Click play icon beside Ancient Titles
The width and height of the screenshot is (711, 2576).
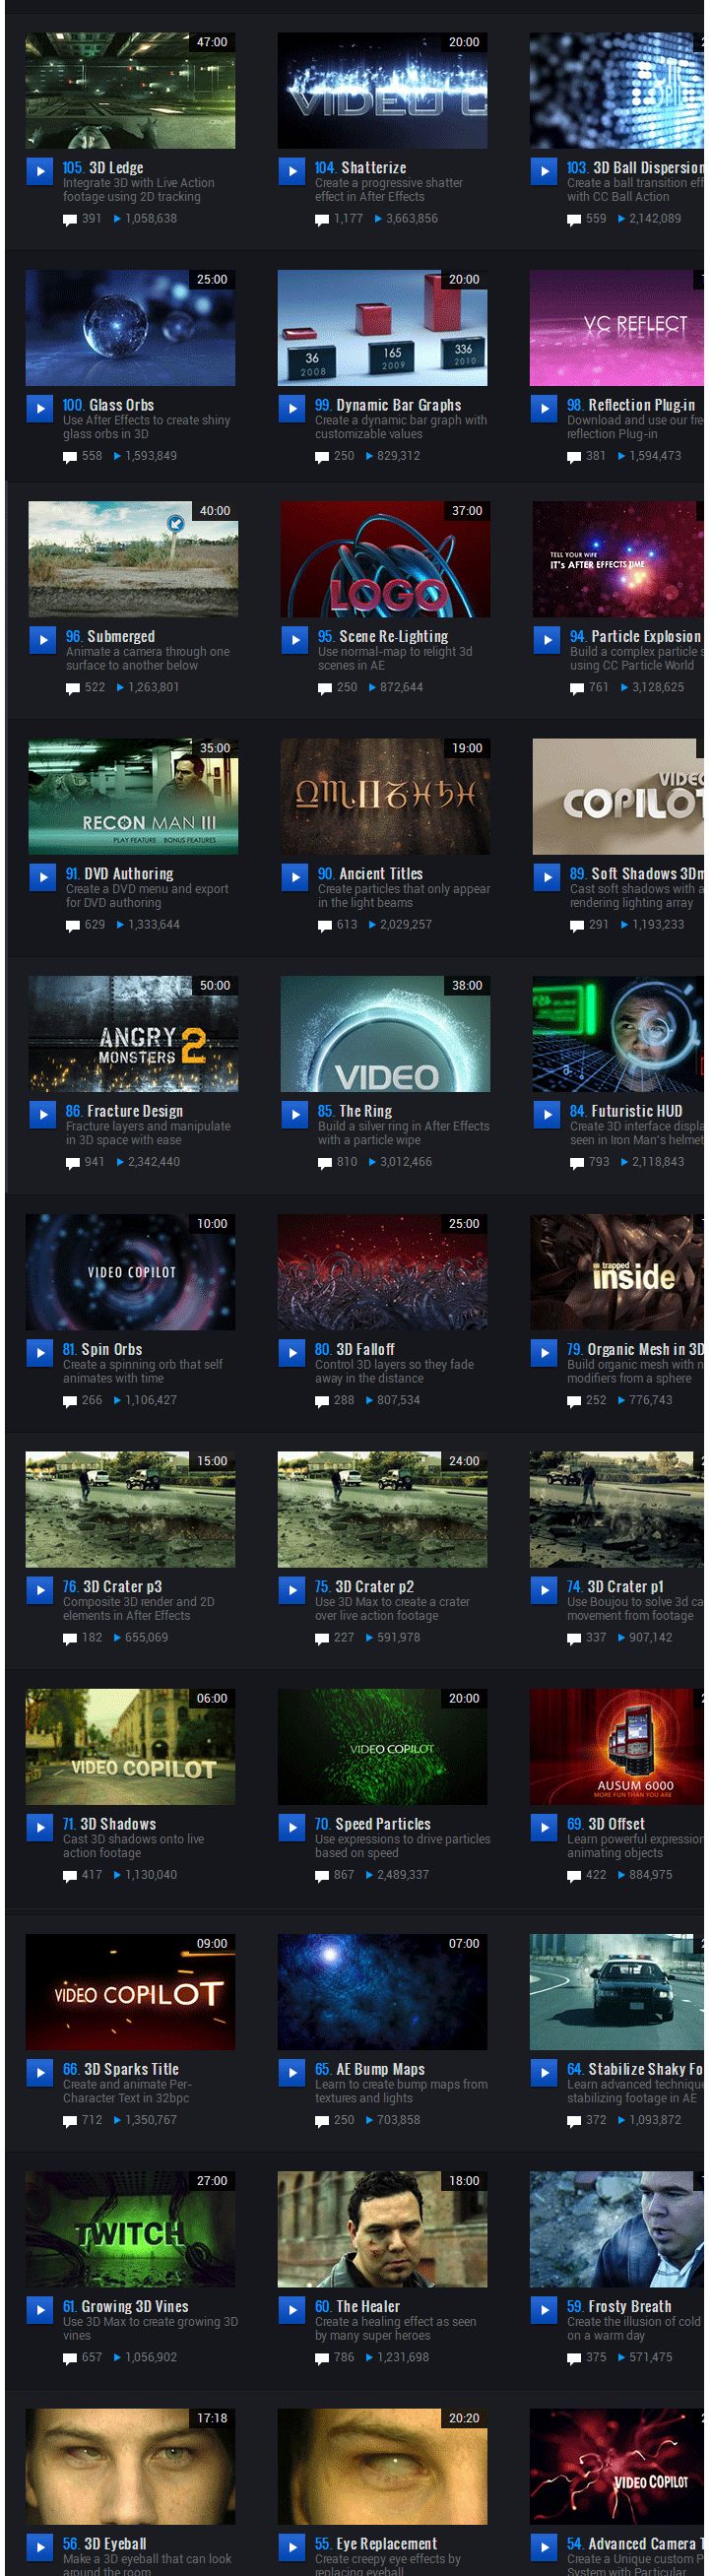(294, 877)
